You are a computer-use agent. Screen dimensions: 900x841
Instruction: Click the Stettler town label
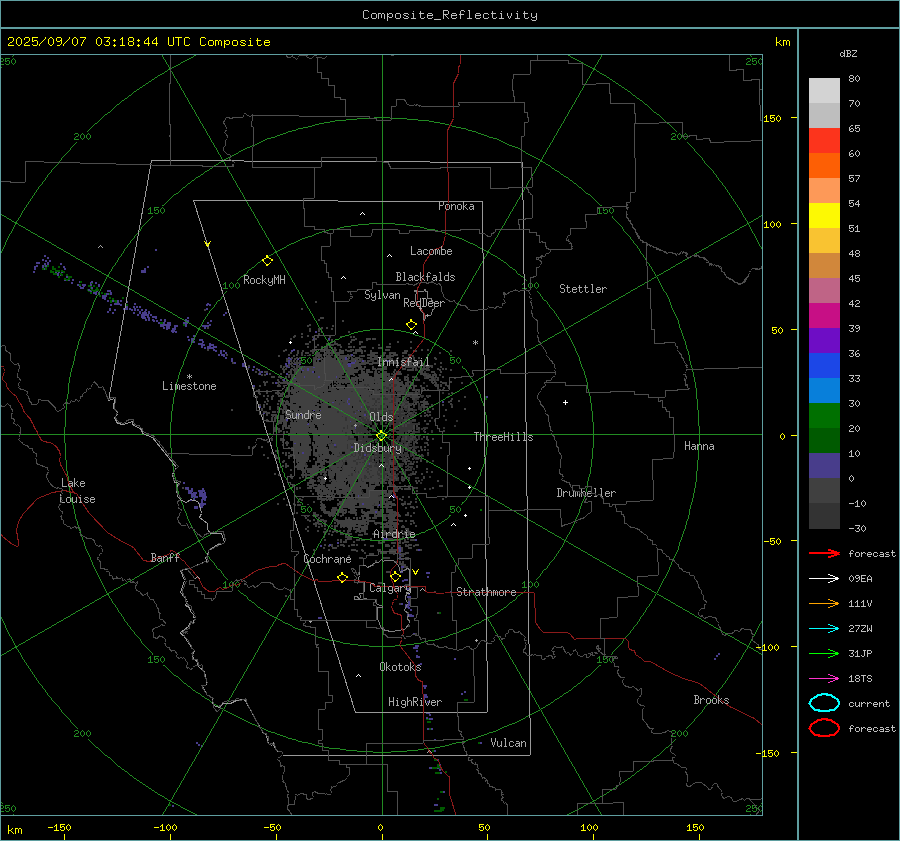click(583, 289)
